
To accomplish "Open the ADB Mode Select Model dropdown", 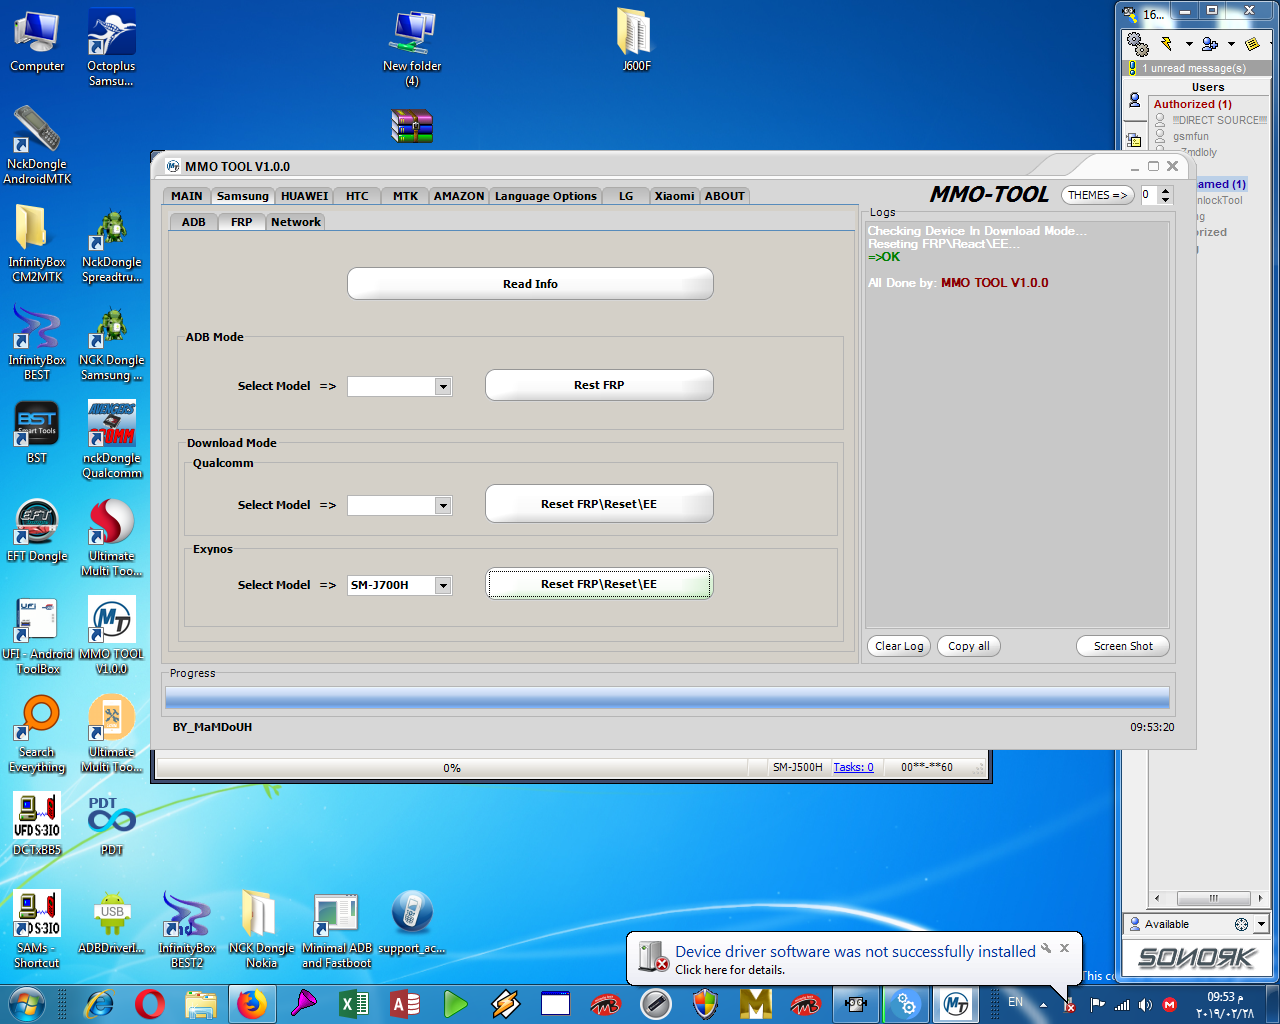I will pyautogui.click(x=443, y=386).
